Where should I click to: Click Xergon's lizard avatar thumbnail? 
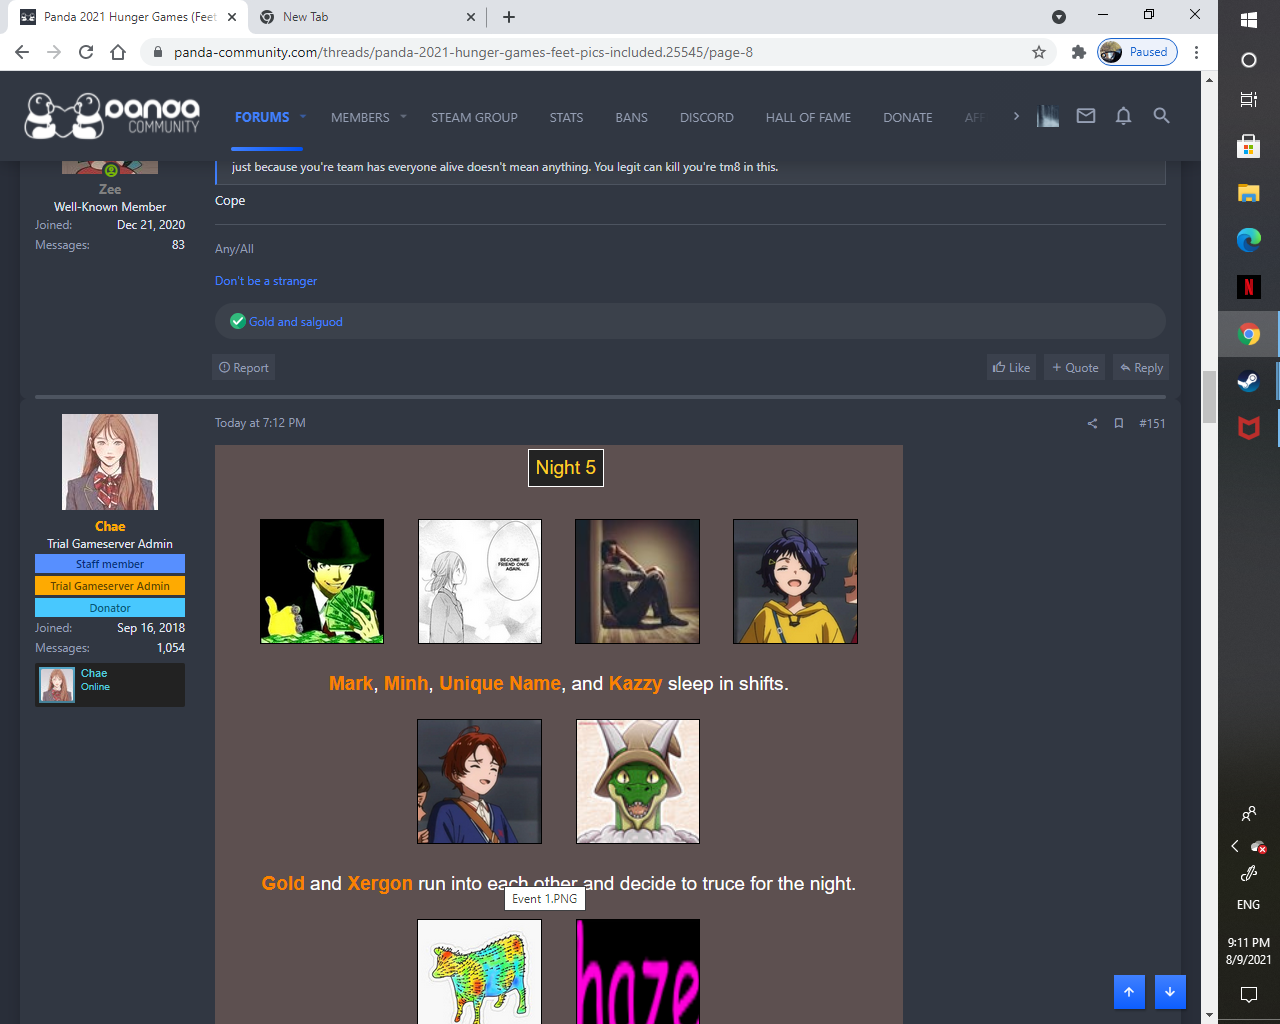638,781
